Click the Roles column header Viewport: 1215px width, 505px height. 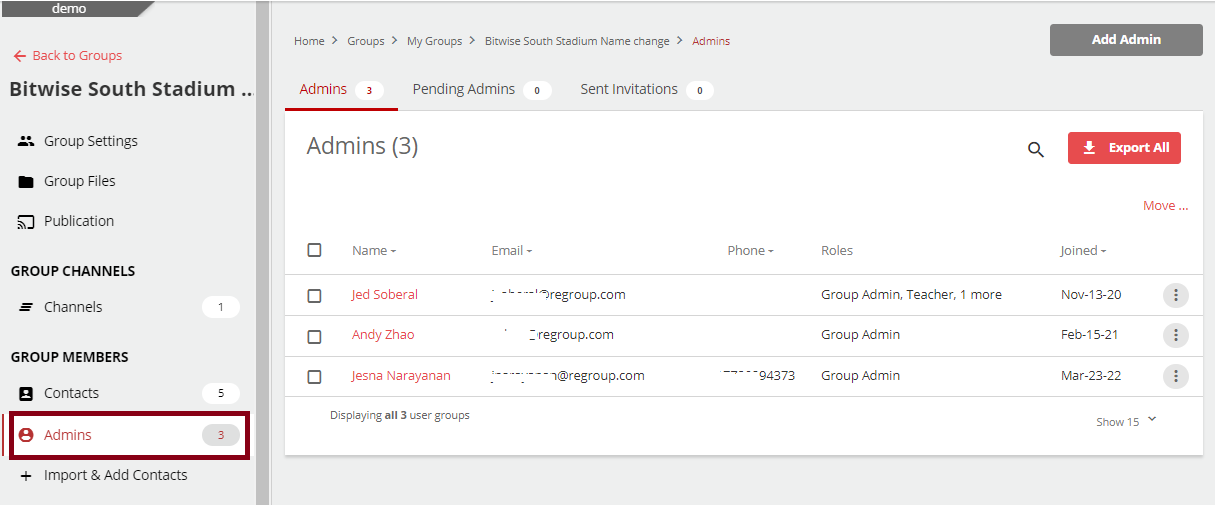(837, 251)
